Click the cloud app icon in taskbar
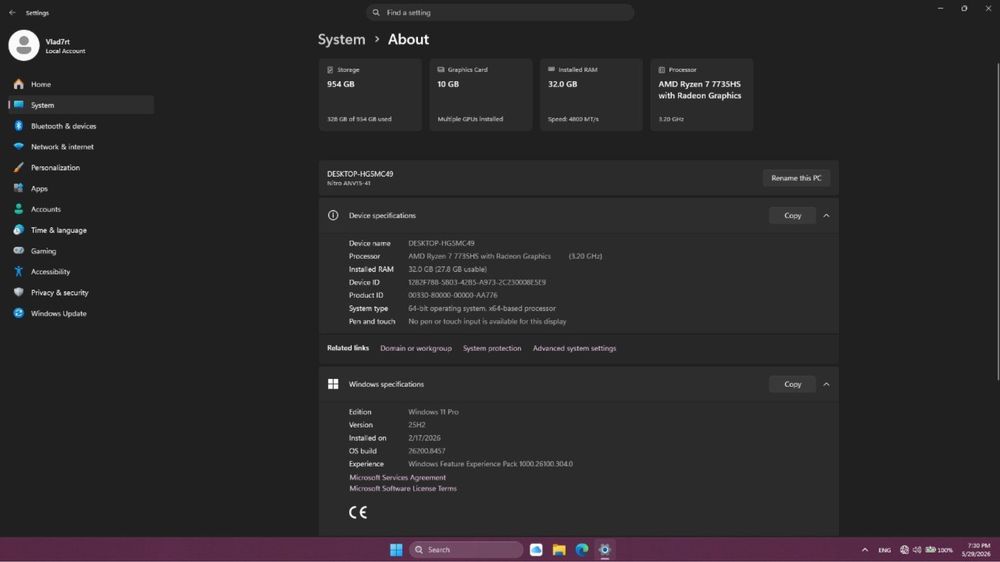 536,550
